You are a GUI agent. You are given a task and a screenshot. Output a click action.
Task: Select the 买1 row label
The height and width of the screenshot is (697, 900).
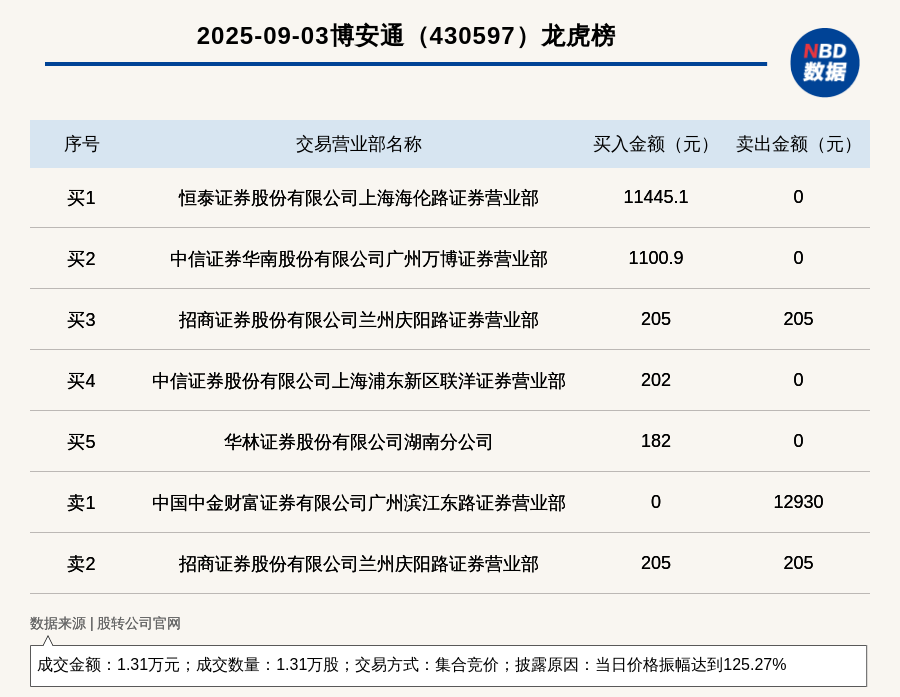[82, 198]
